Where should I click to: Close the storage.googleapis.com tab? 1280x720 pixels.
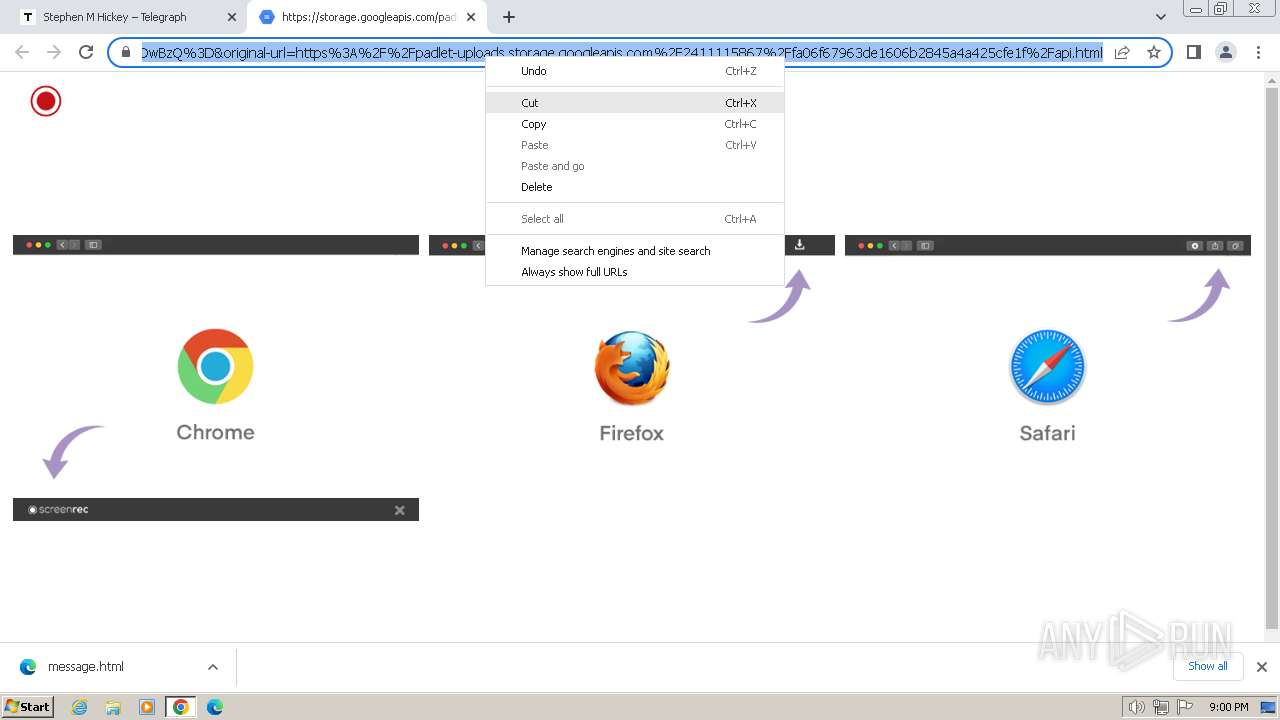[471, 17]
